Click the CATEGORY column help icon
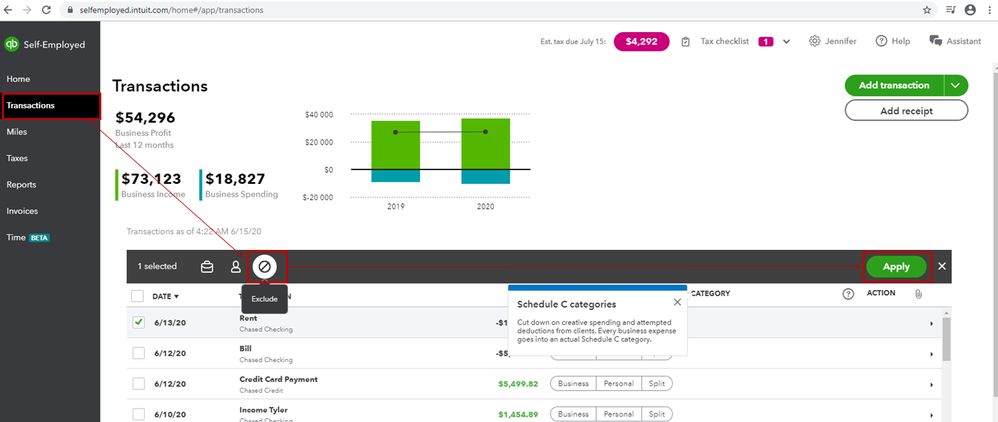This screenshot has width=998, height=422. tap(848, 294)
